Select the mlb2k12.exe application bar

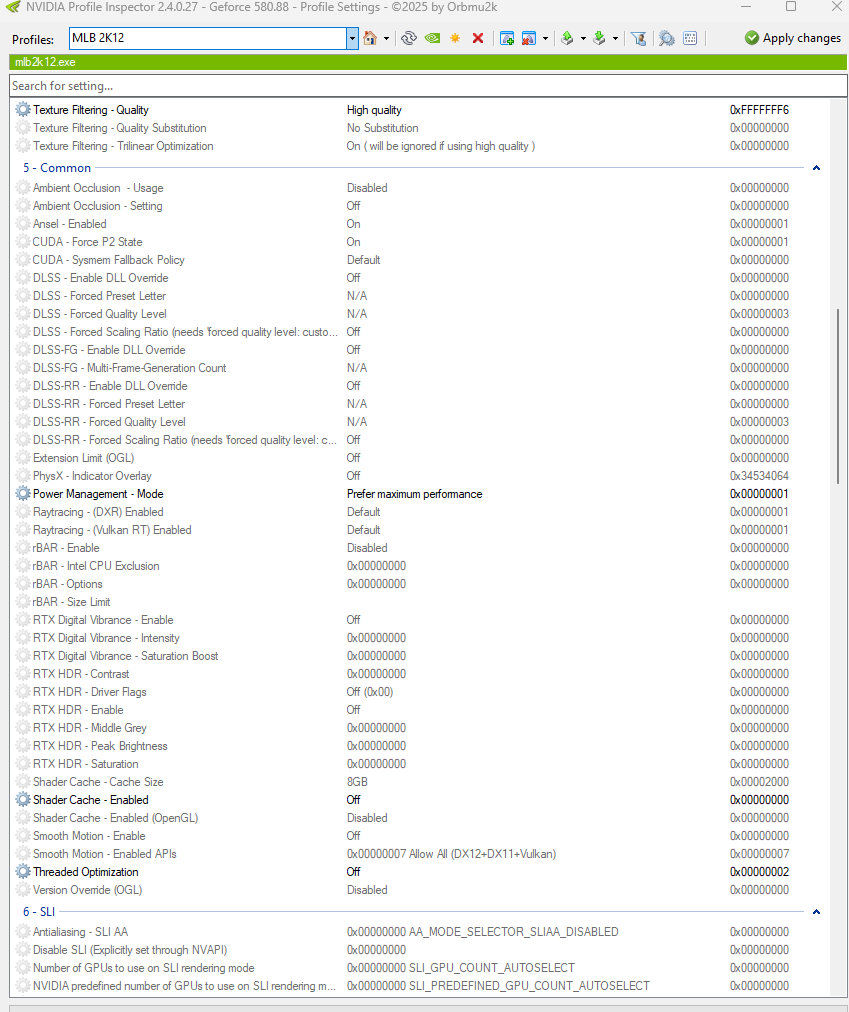(x=428, y=63)
